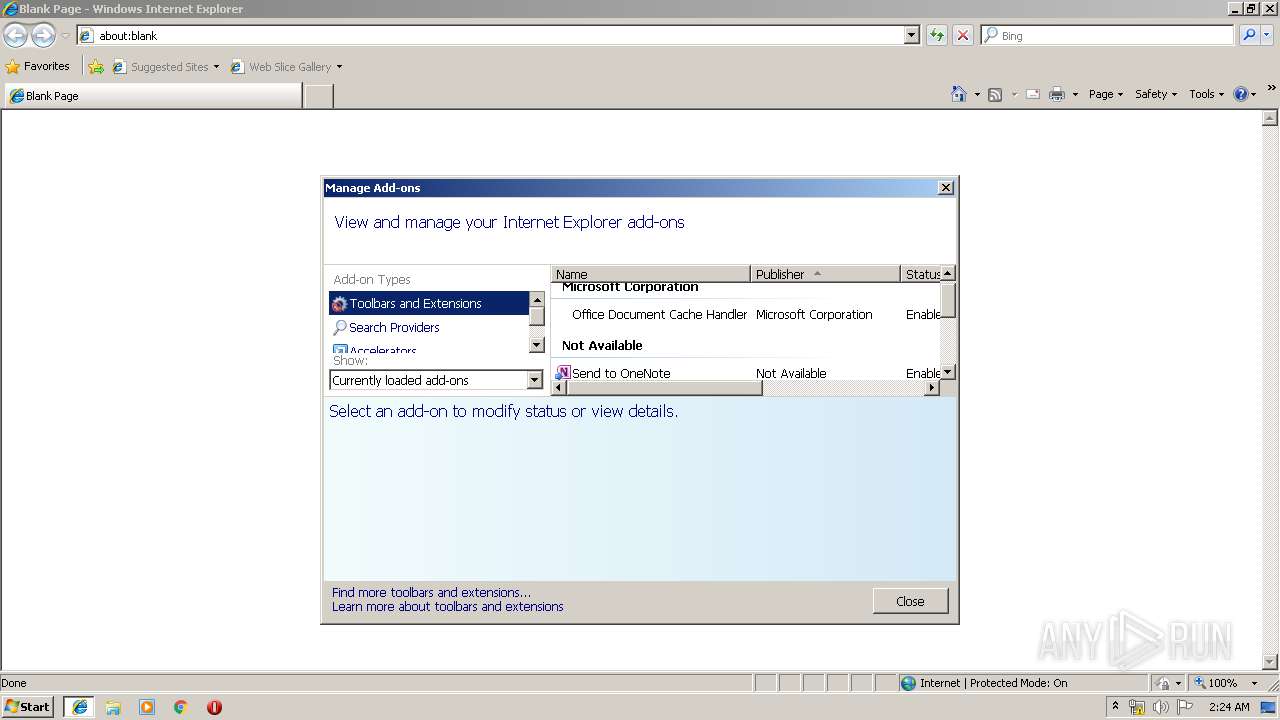Click Find more toolbars and extensions link
Image resolution: width=1280 pixels, height=720 pixels.
431,592
